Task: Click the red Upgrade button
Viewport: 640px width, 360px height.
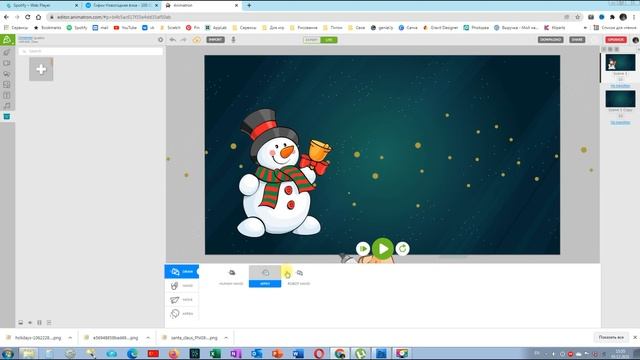Action: tap(616, 40)
